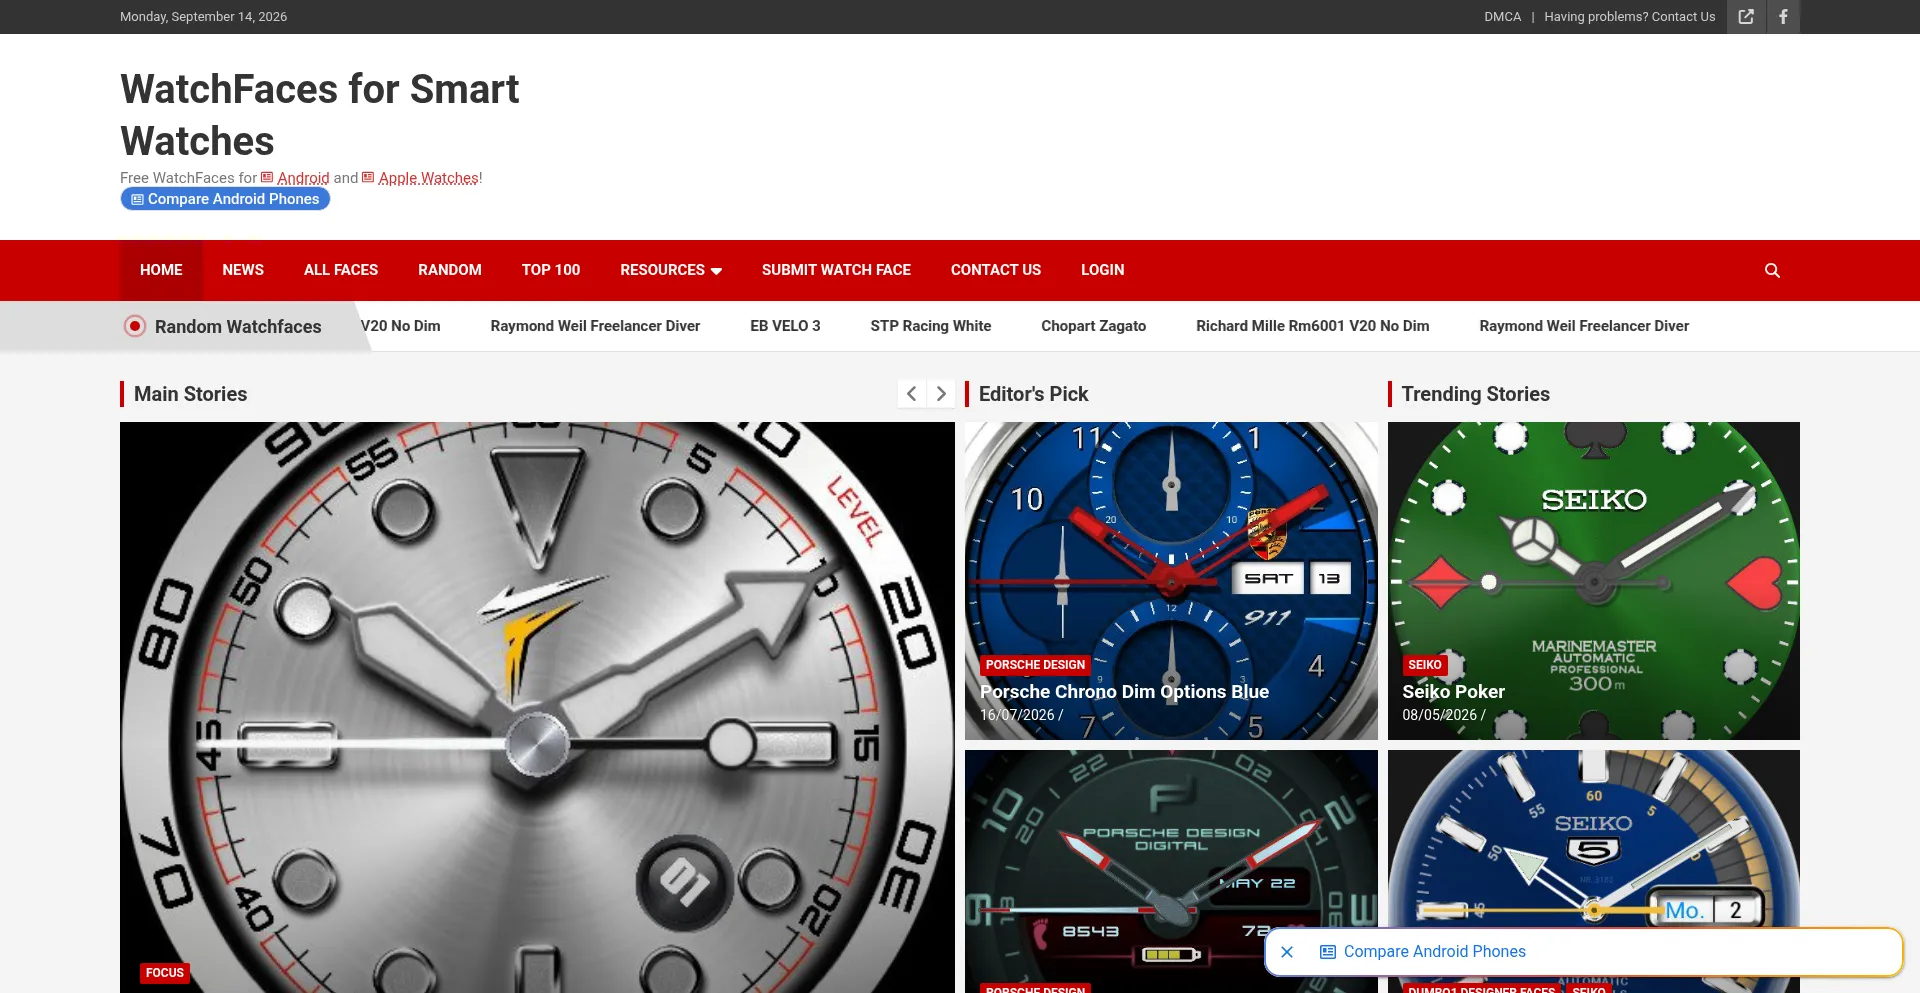1920x993 pixels.
Task: Go to the Home menu item
Action: (161, 270)
